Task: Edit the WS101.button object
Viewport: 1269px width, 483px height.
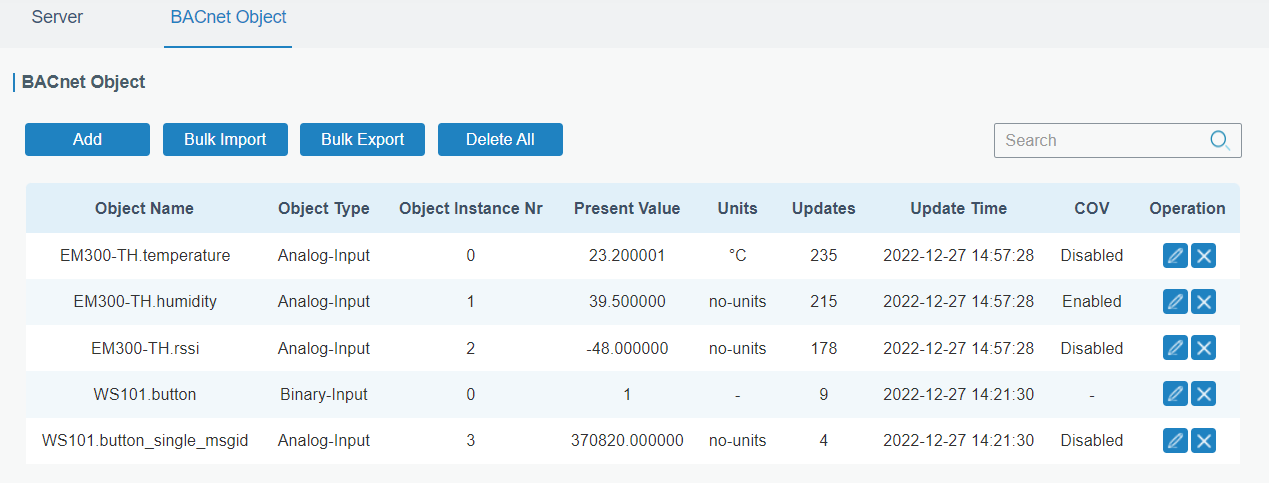Action: [x=1175, y=395]
